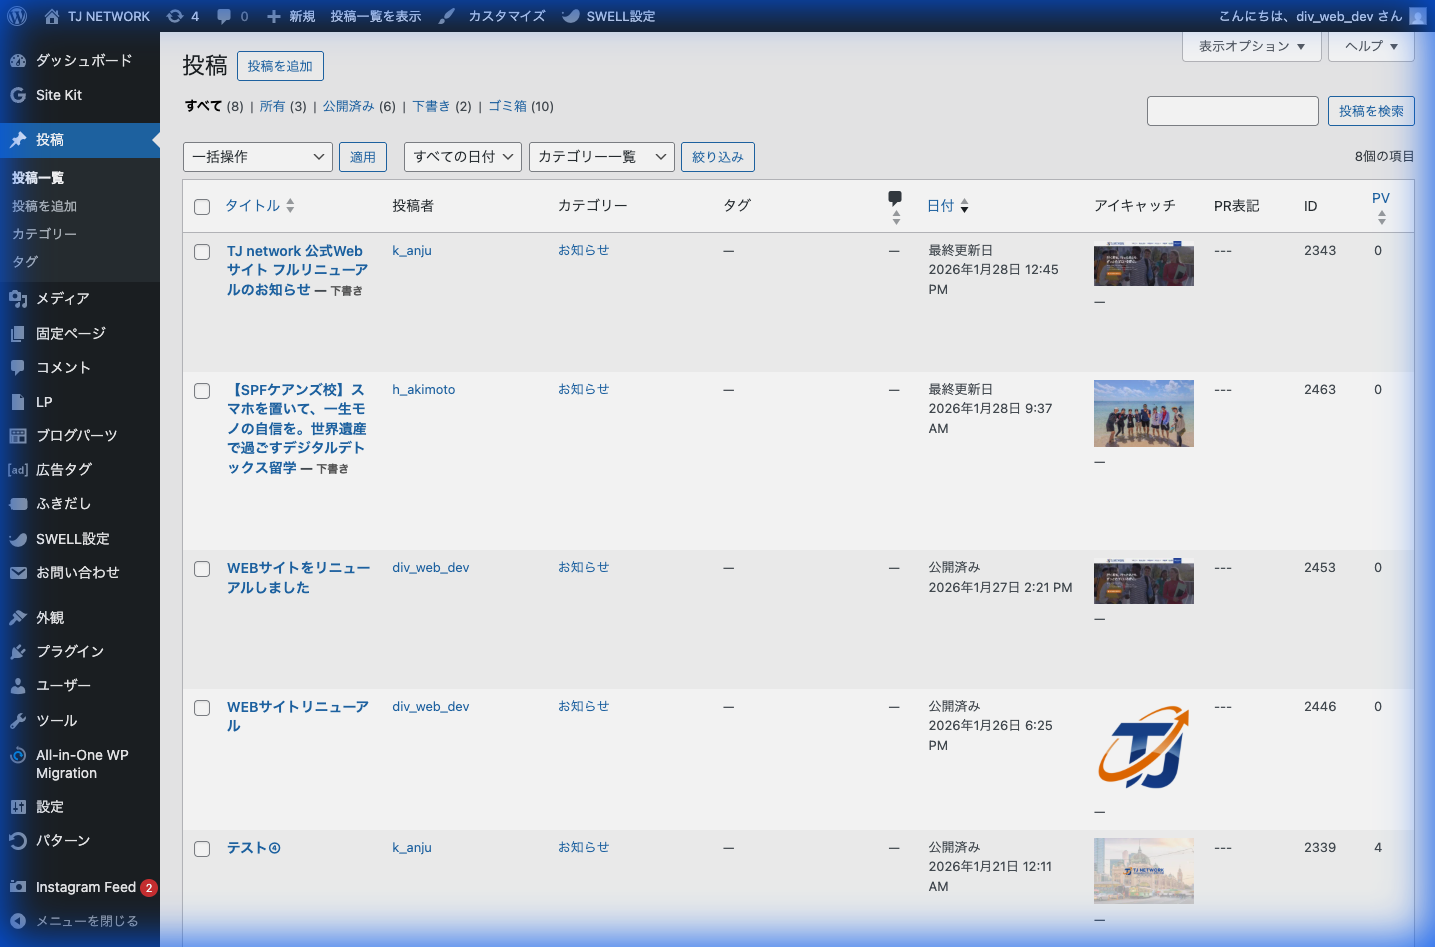Click the WordPress logo in admin bar
This screenshot has width=1435, height=947.
click(x=17, y=16)
